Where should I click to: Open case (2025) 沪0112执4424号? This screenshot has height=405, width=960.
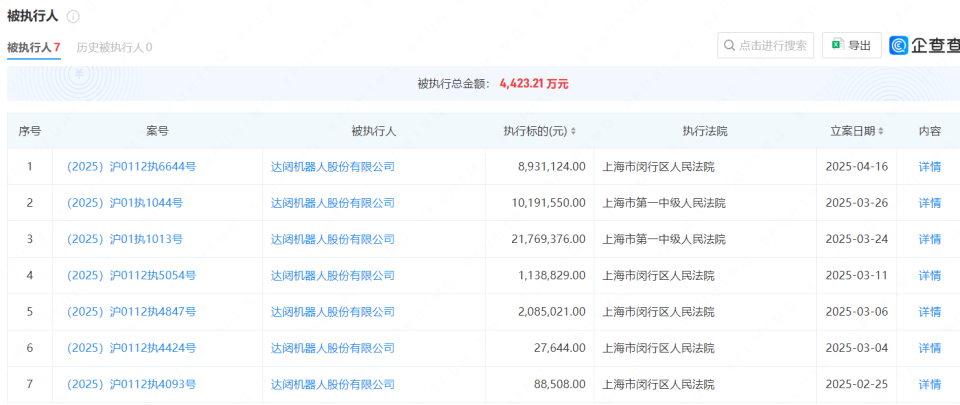click(x=131, y=348)
